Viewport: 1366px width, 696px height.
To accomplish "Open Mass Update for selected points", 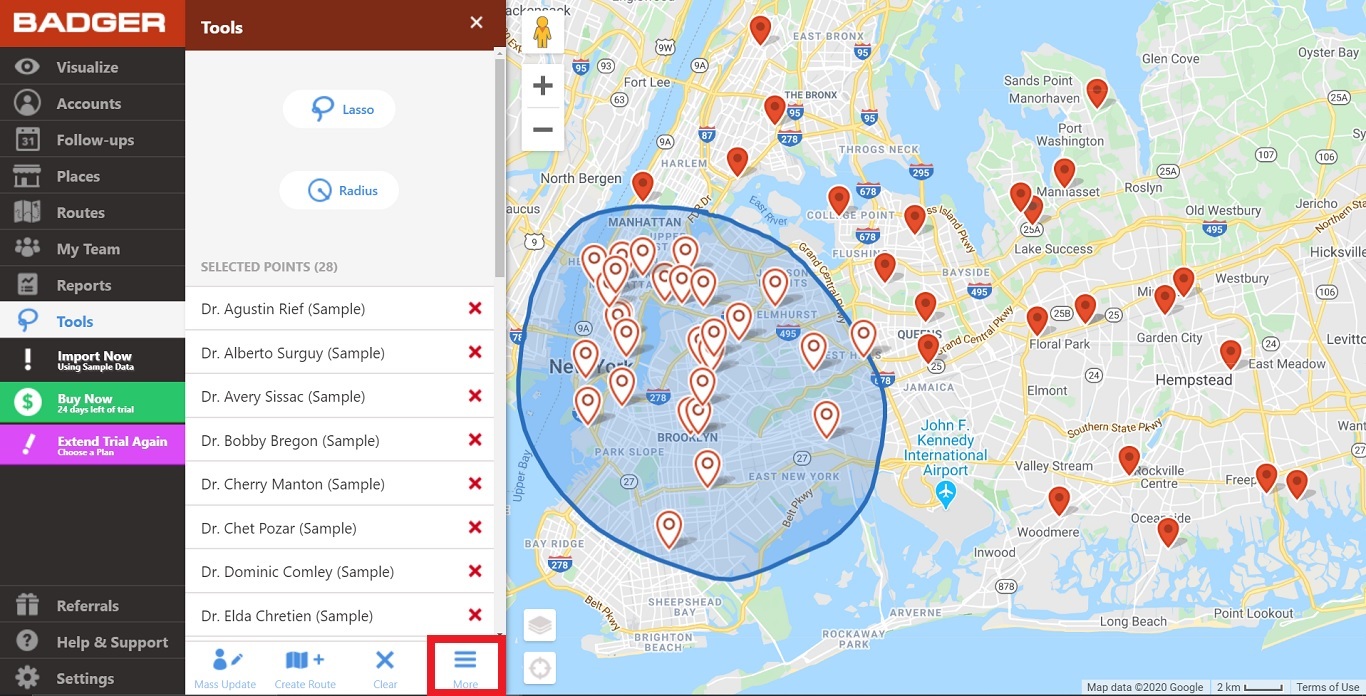I will (x=225, y=665).
